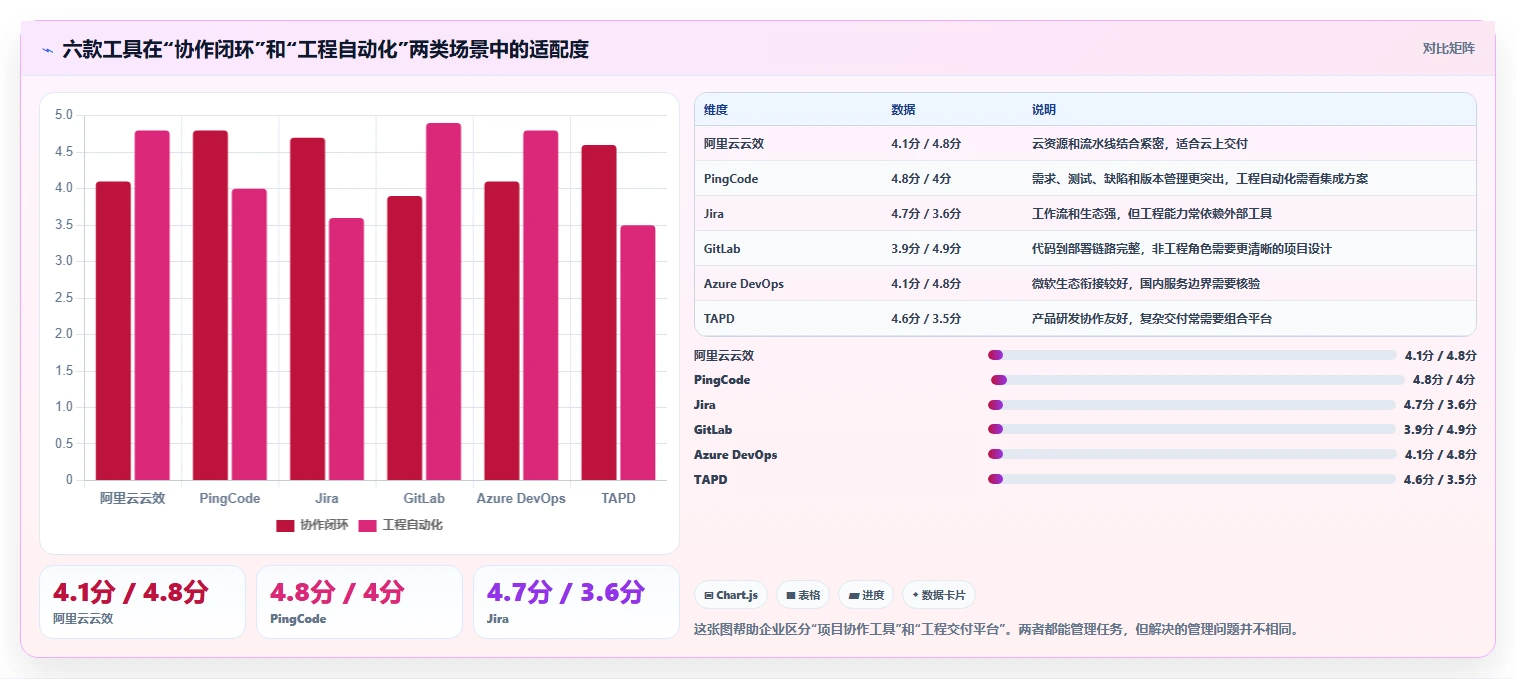Screen dimensions: 1516x679
Task: Click the 阿里云云效 工程自动化 bar in chart
Action: [x=152, y=305]
